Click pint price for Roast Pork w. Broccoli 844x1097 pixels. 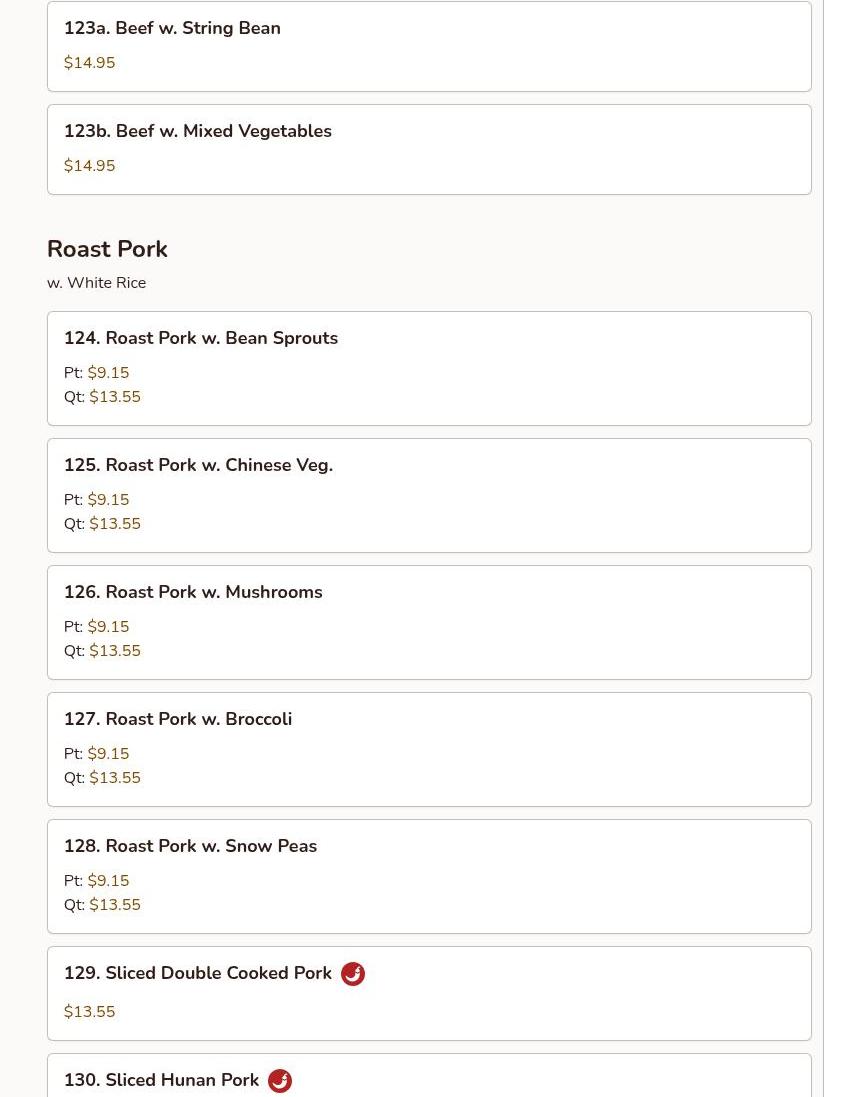[108, 754]
